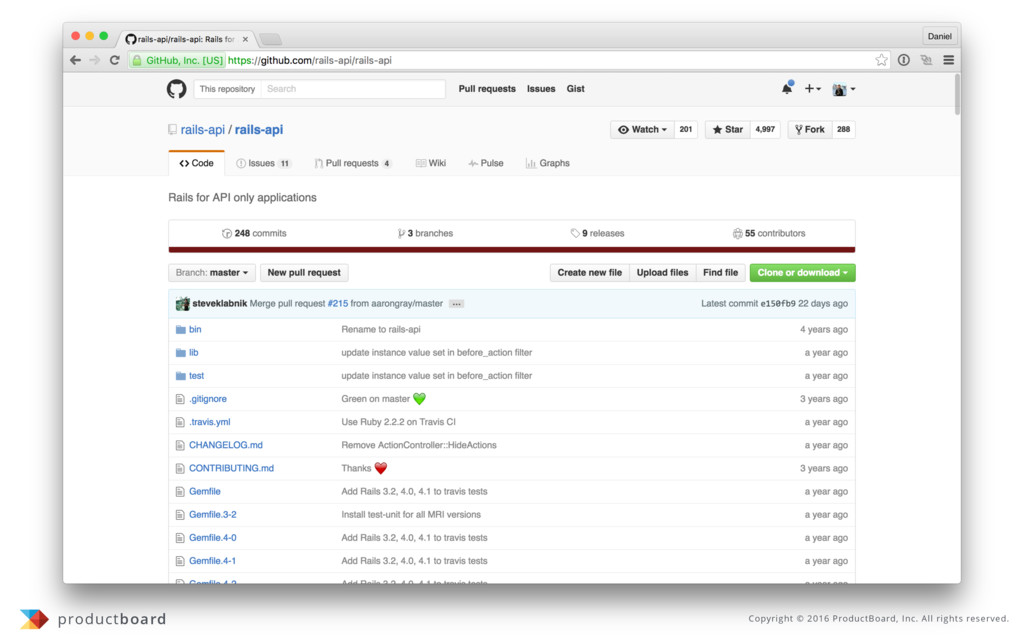Viewport: 1024px width, 640px height.
Task: Open the Graphs tab
Action: pyautogui.click(x=548, y=163)
